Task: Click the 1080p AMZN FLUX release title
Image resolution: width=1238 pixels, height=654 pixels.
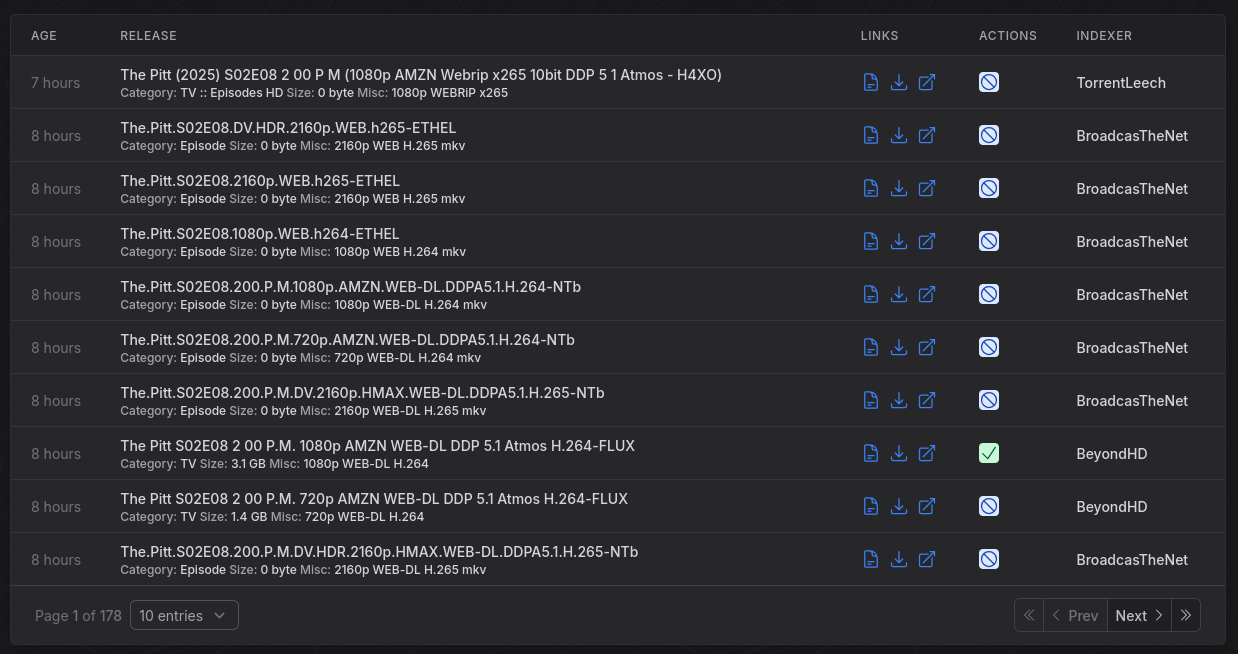Action: tap(378, 446)
